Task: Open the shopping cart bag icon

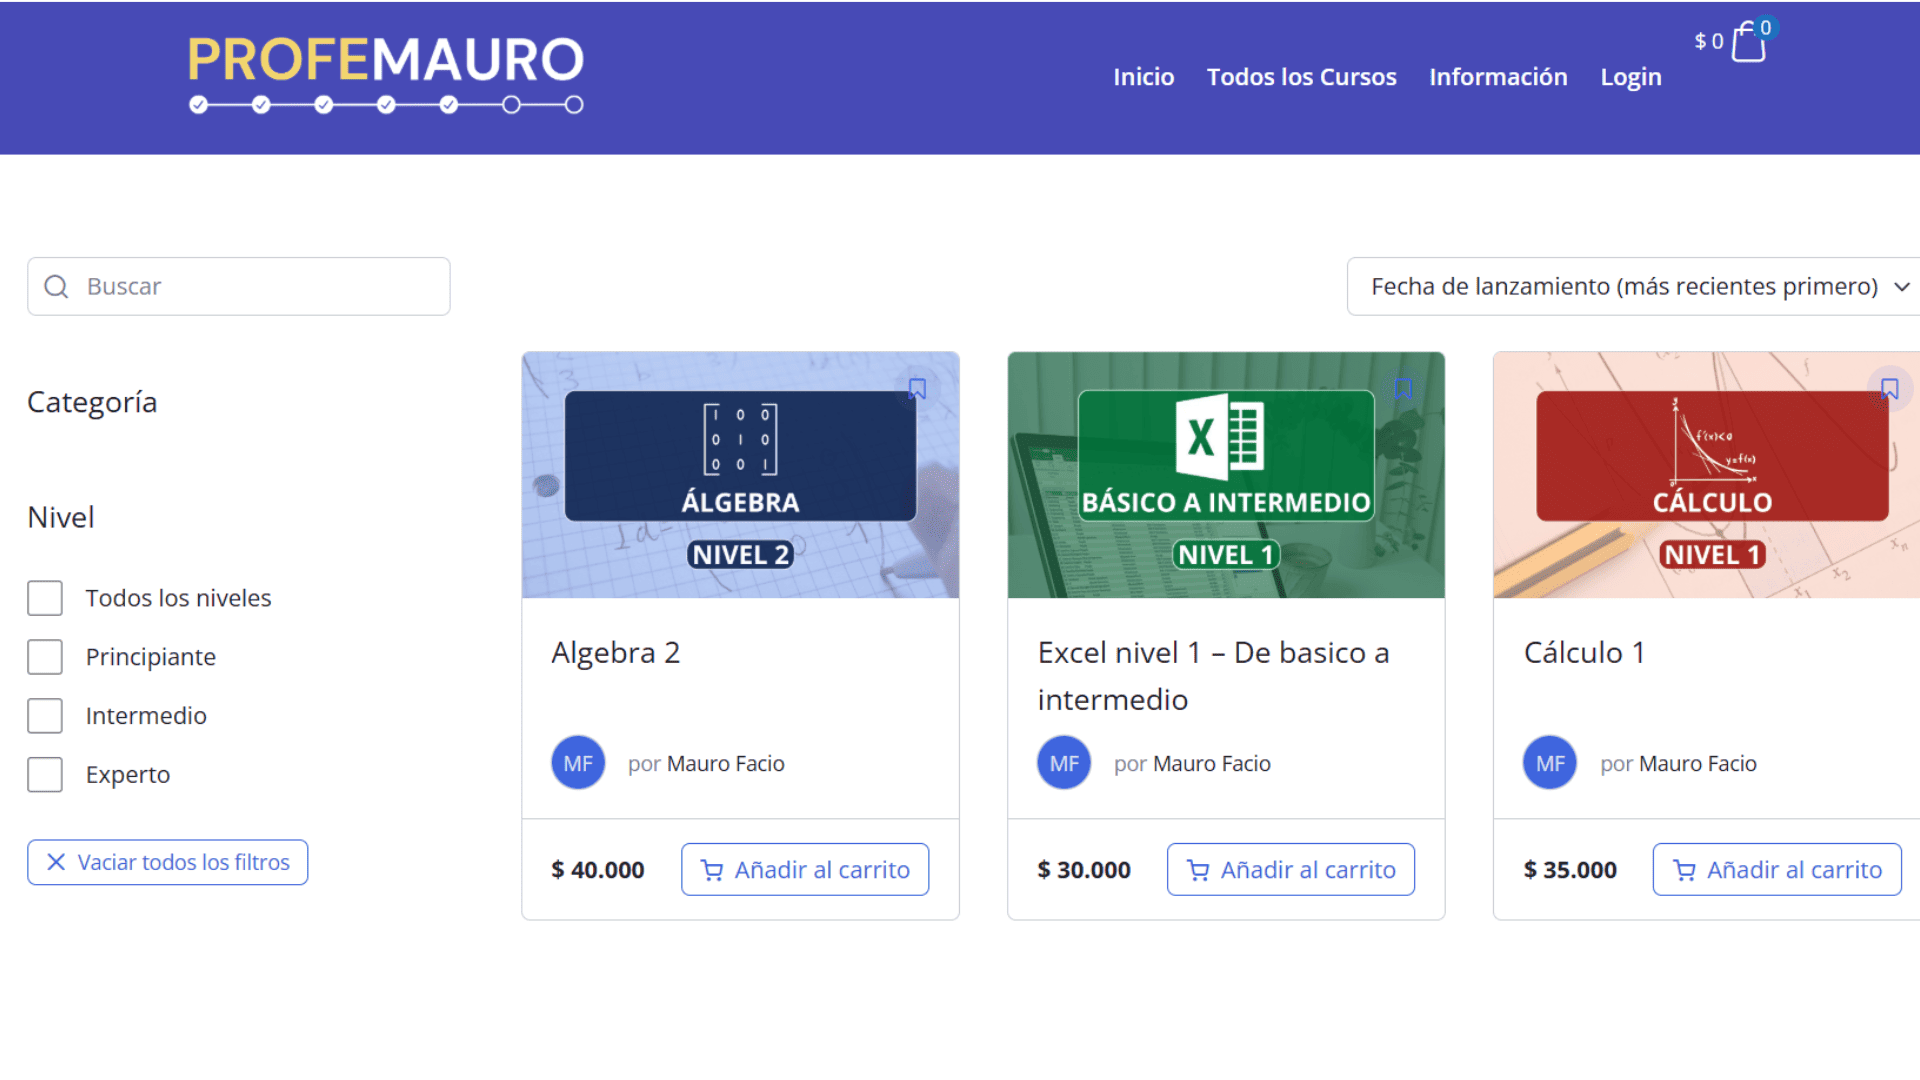Action: 1748,43
